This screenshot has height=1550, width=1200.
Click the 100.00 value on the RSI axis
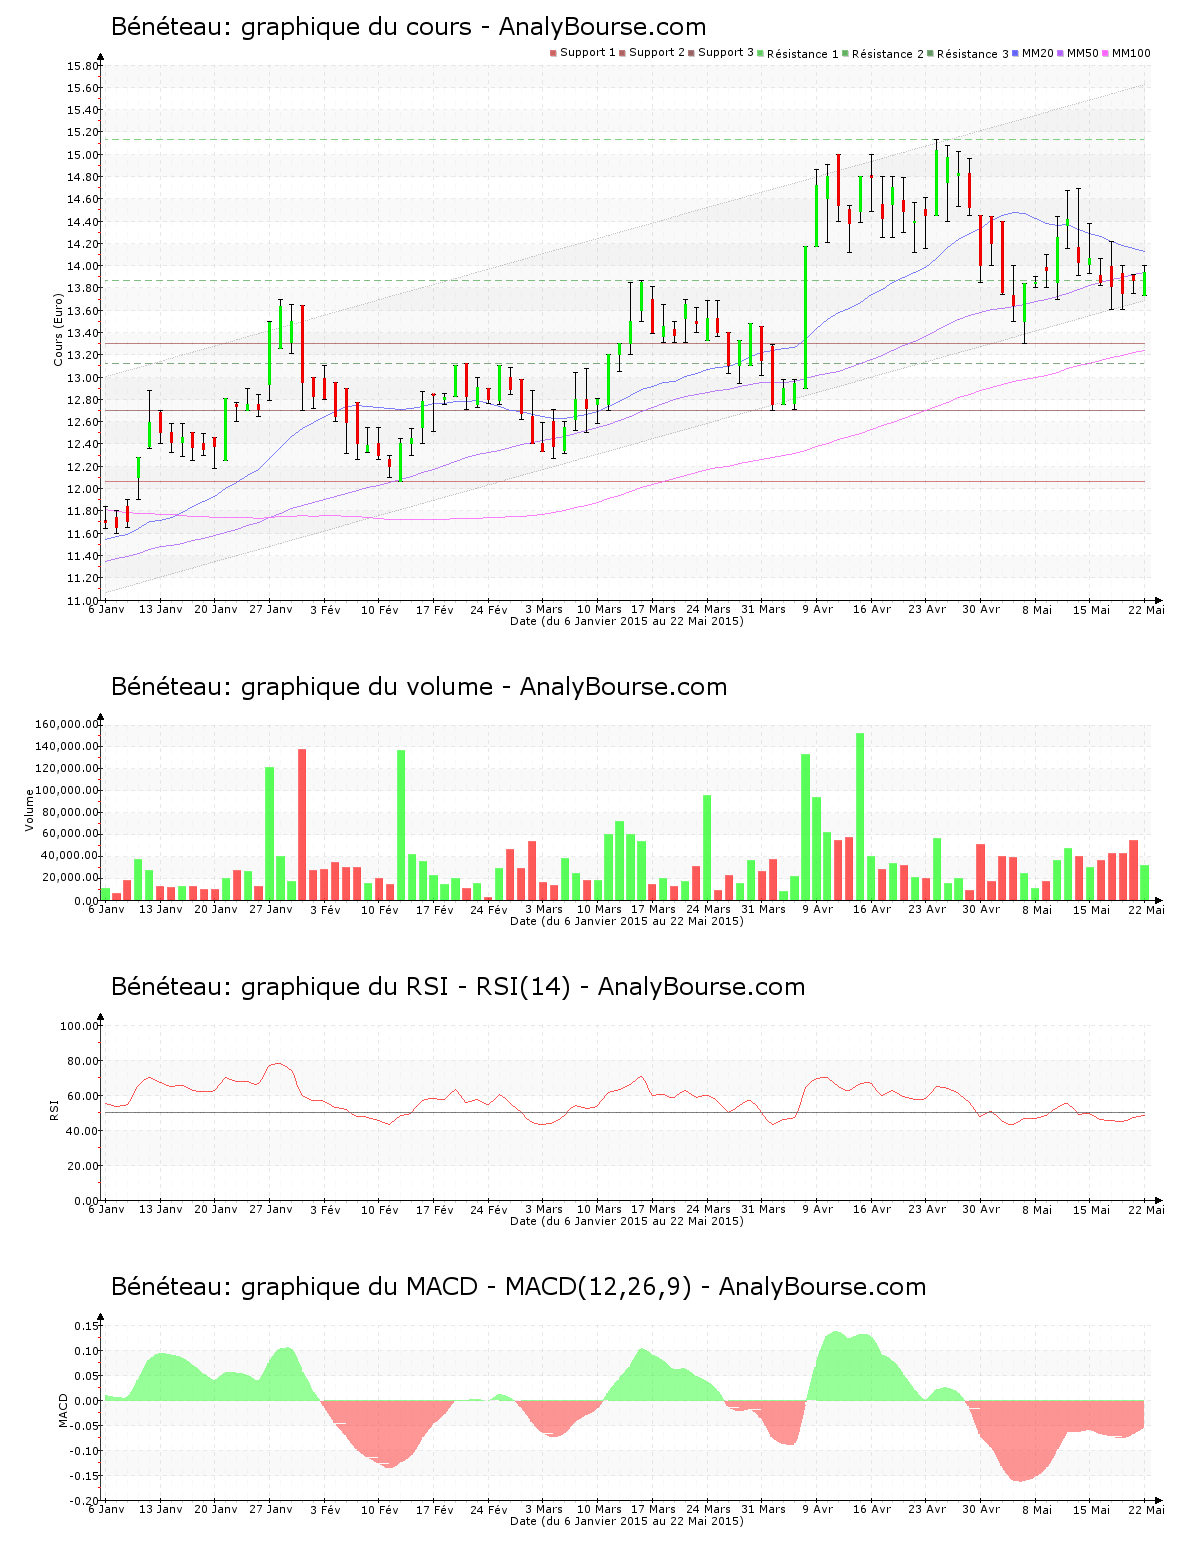pos(80,1026)
